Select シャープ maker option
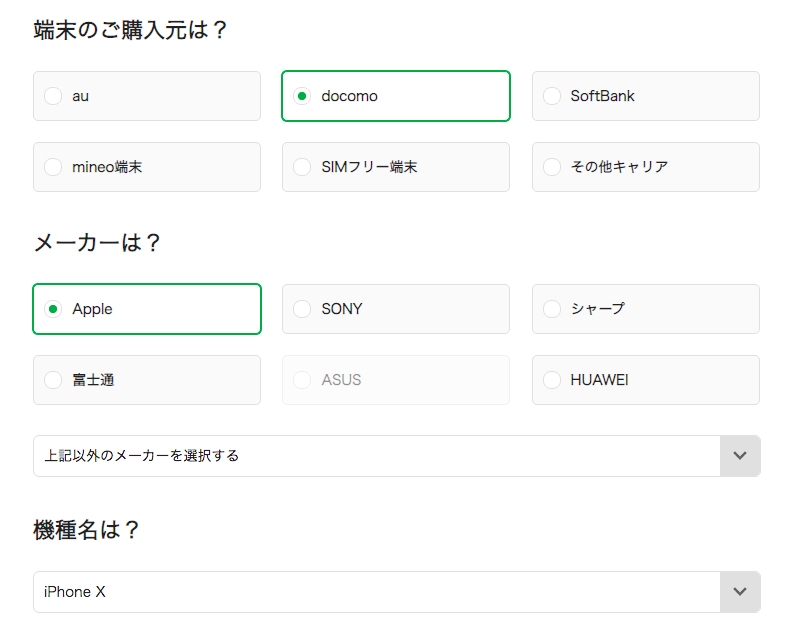The image size is (811, 643). [645, 309]
